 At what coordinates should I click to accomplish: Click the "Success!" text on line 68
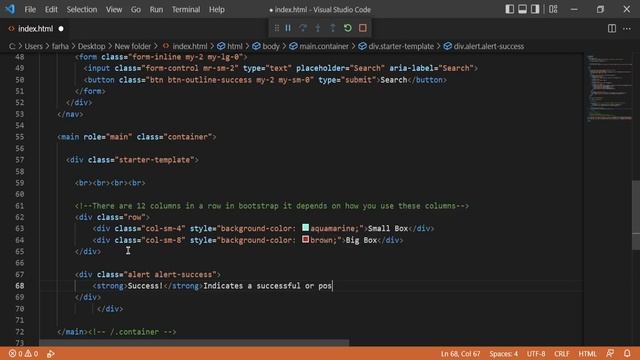click(x=145, y=286)
